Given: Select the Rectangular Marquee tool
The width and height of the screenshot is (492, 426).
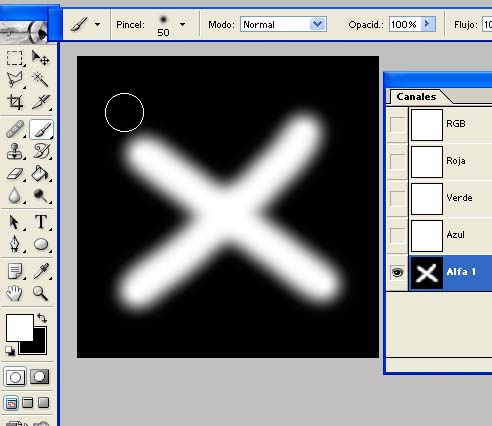Looking at the screenshot, I should [14, 58].
